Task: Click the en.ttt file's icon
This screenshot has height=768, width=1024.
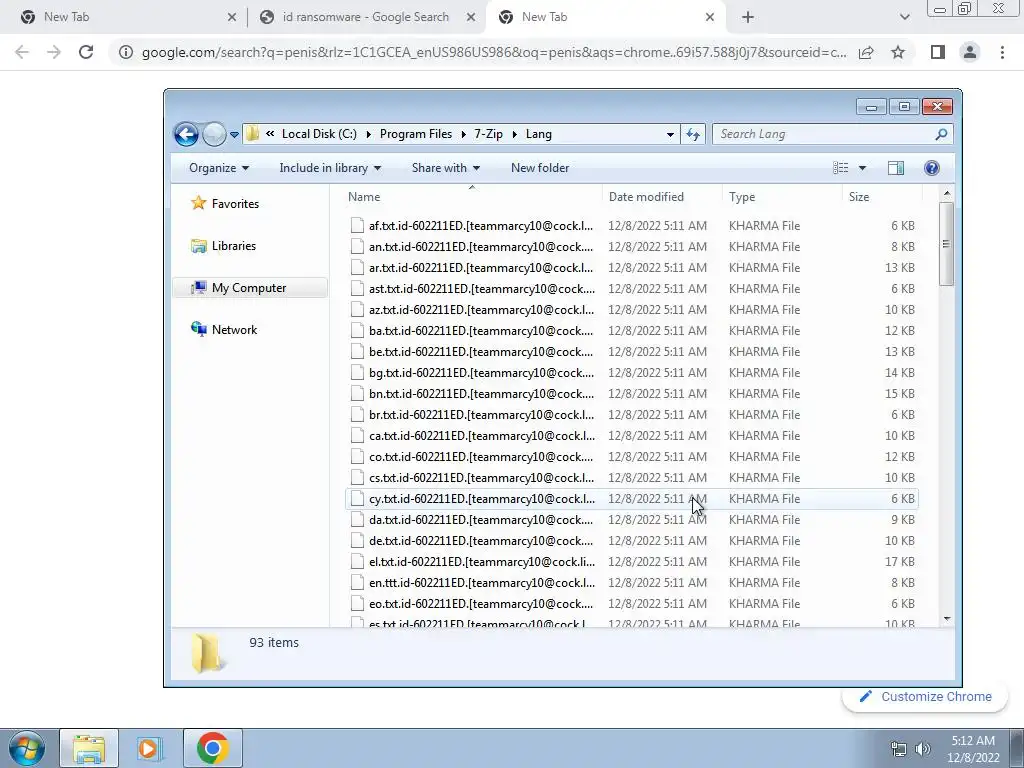Action: [x=357, y=583]
